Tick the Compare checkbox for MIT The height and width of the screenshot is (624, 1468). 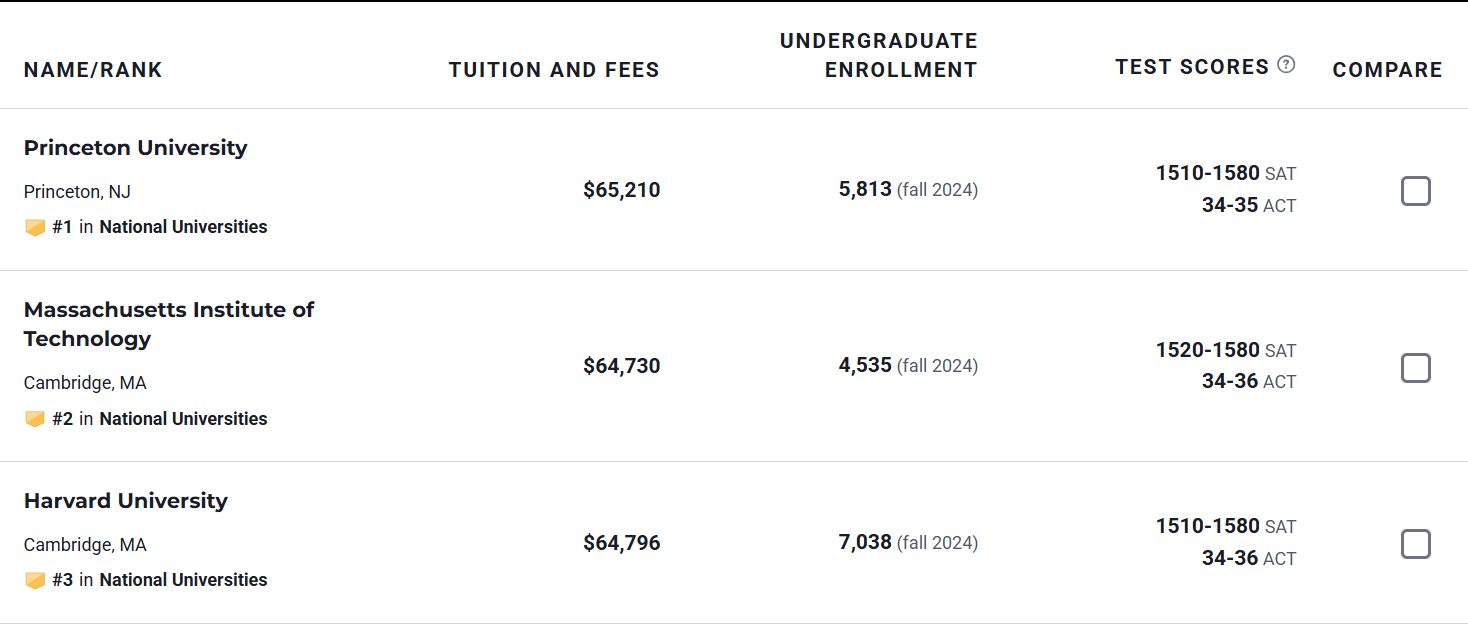point(1415,368)
